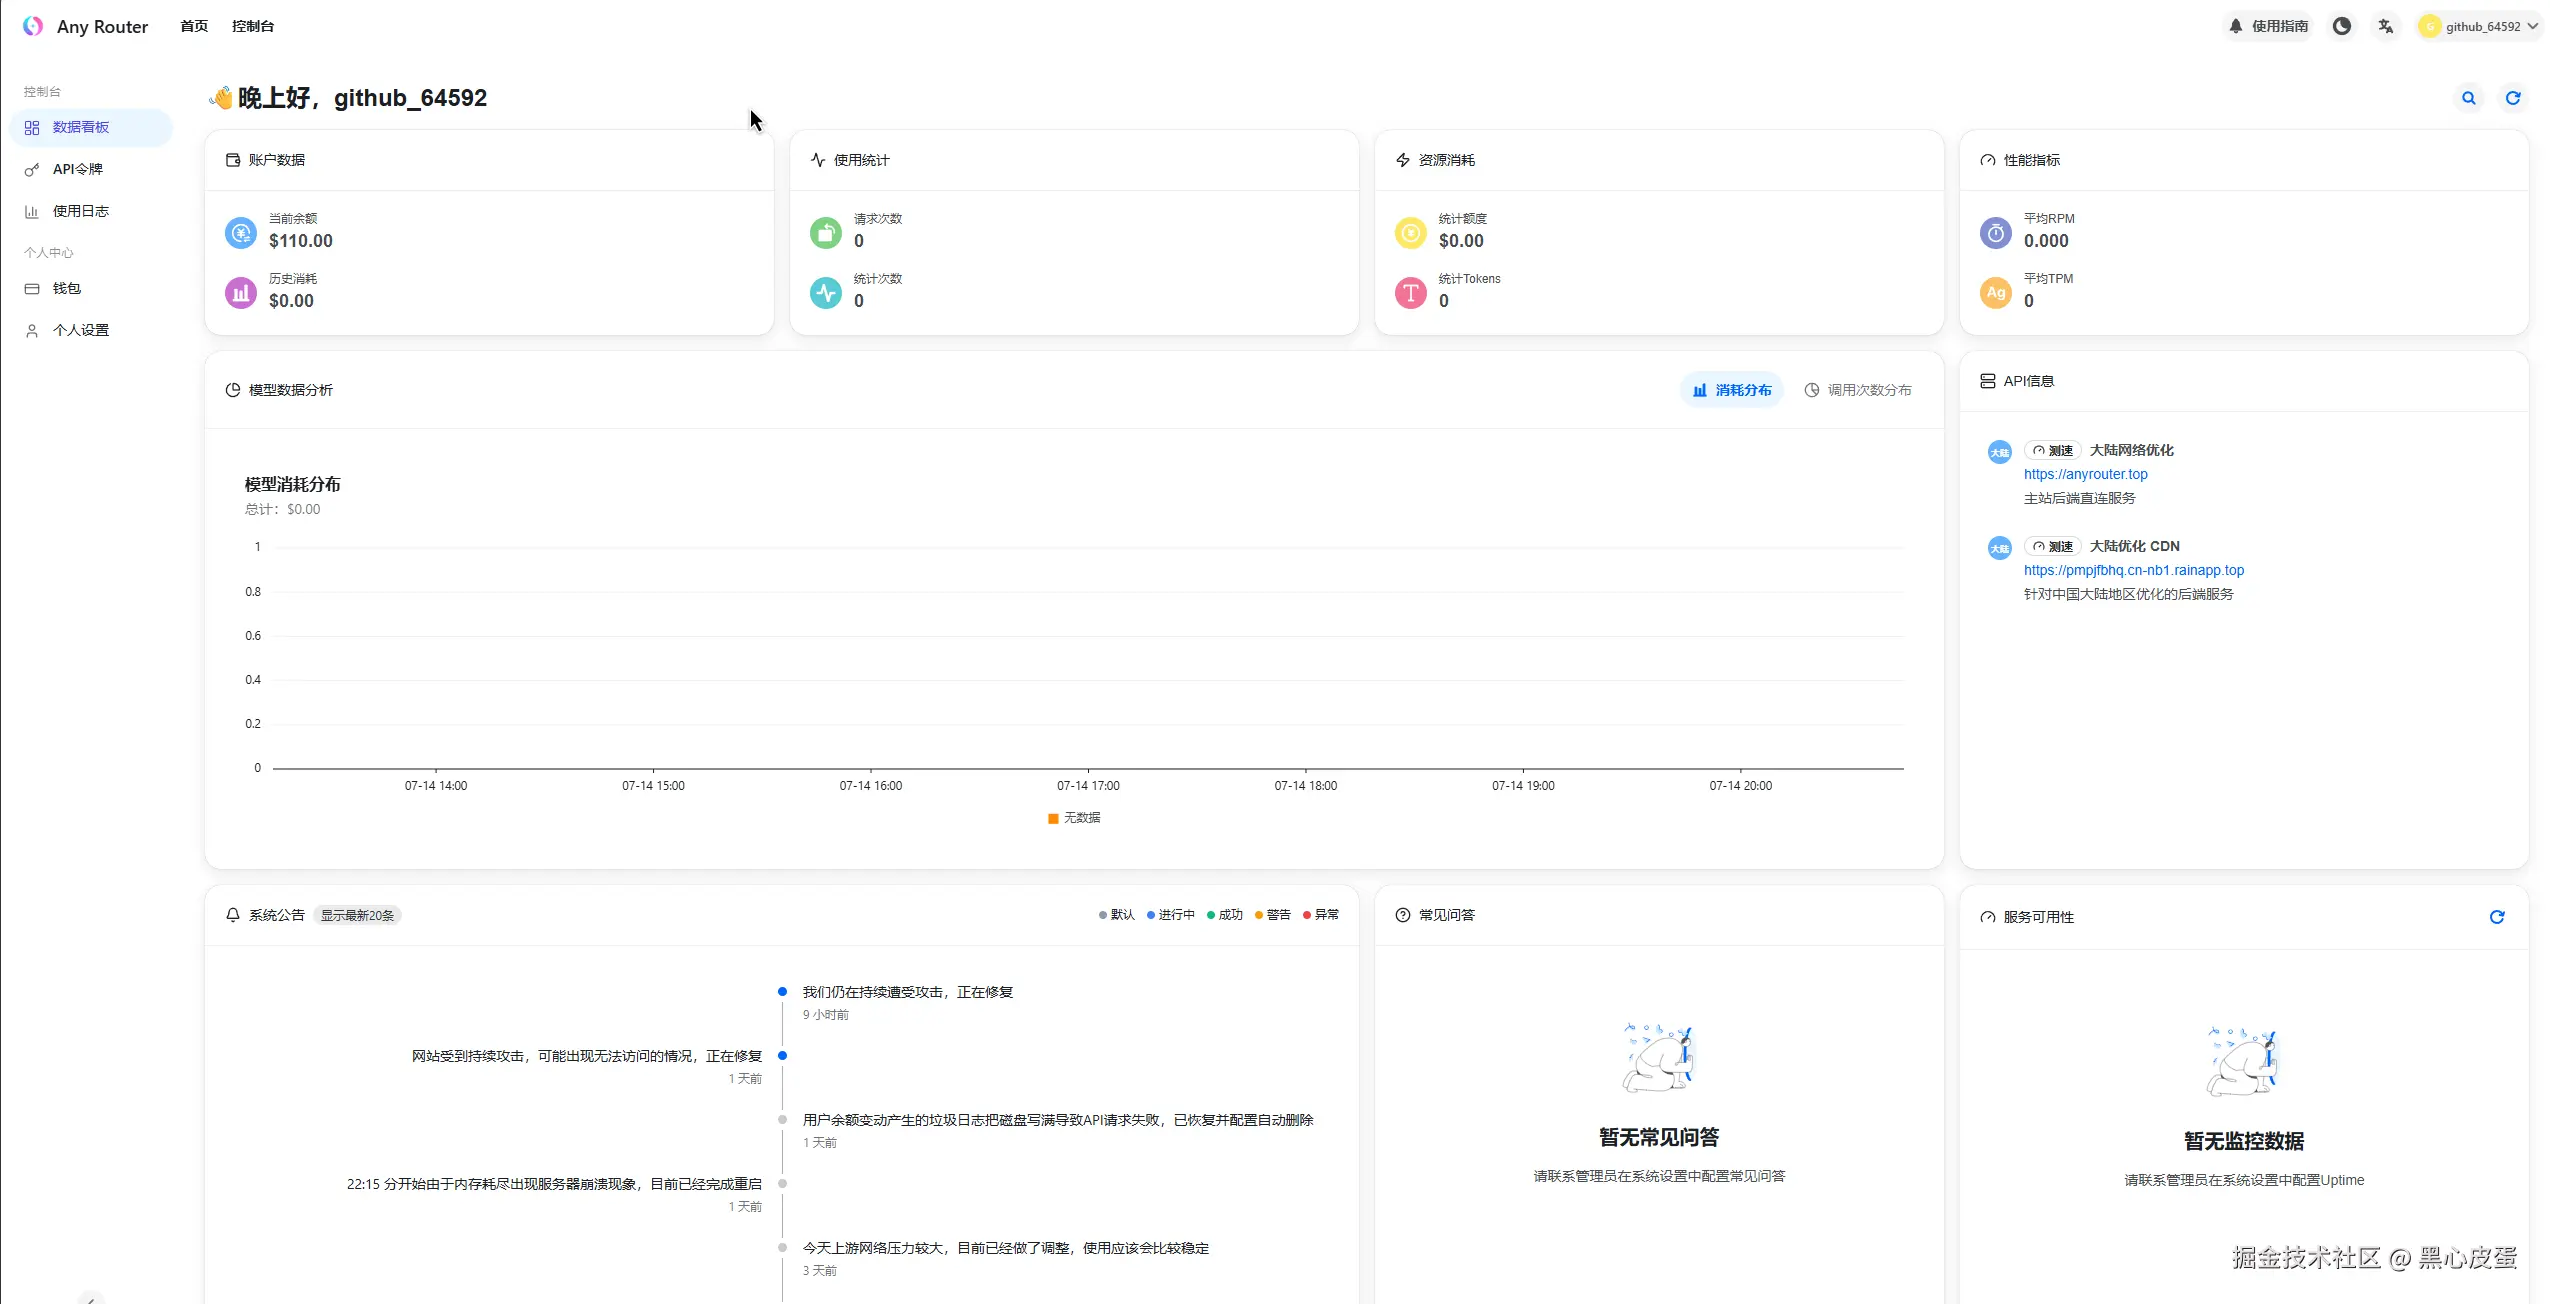Expand the github_64592 user dropdown
2550x1304 pixels.
[2478, 26]
